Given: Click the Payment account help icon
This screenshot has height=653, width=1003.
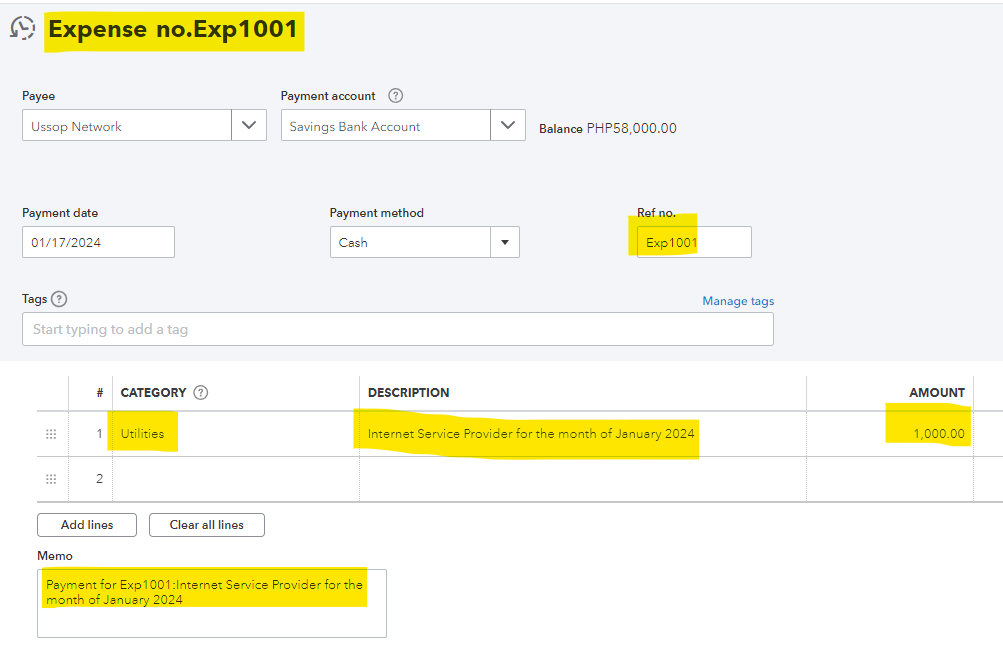Looking at the screenshot, I should [395, 96].
